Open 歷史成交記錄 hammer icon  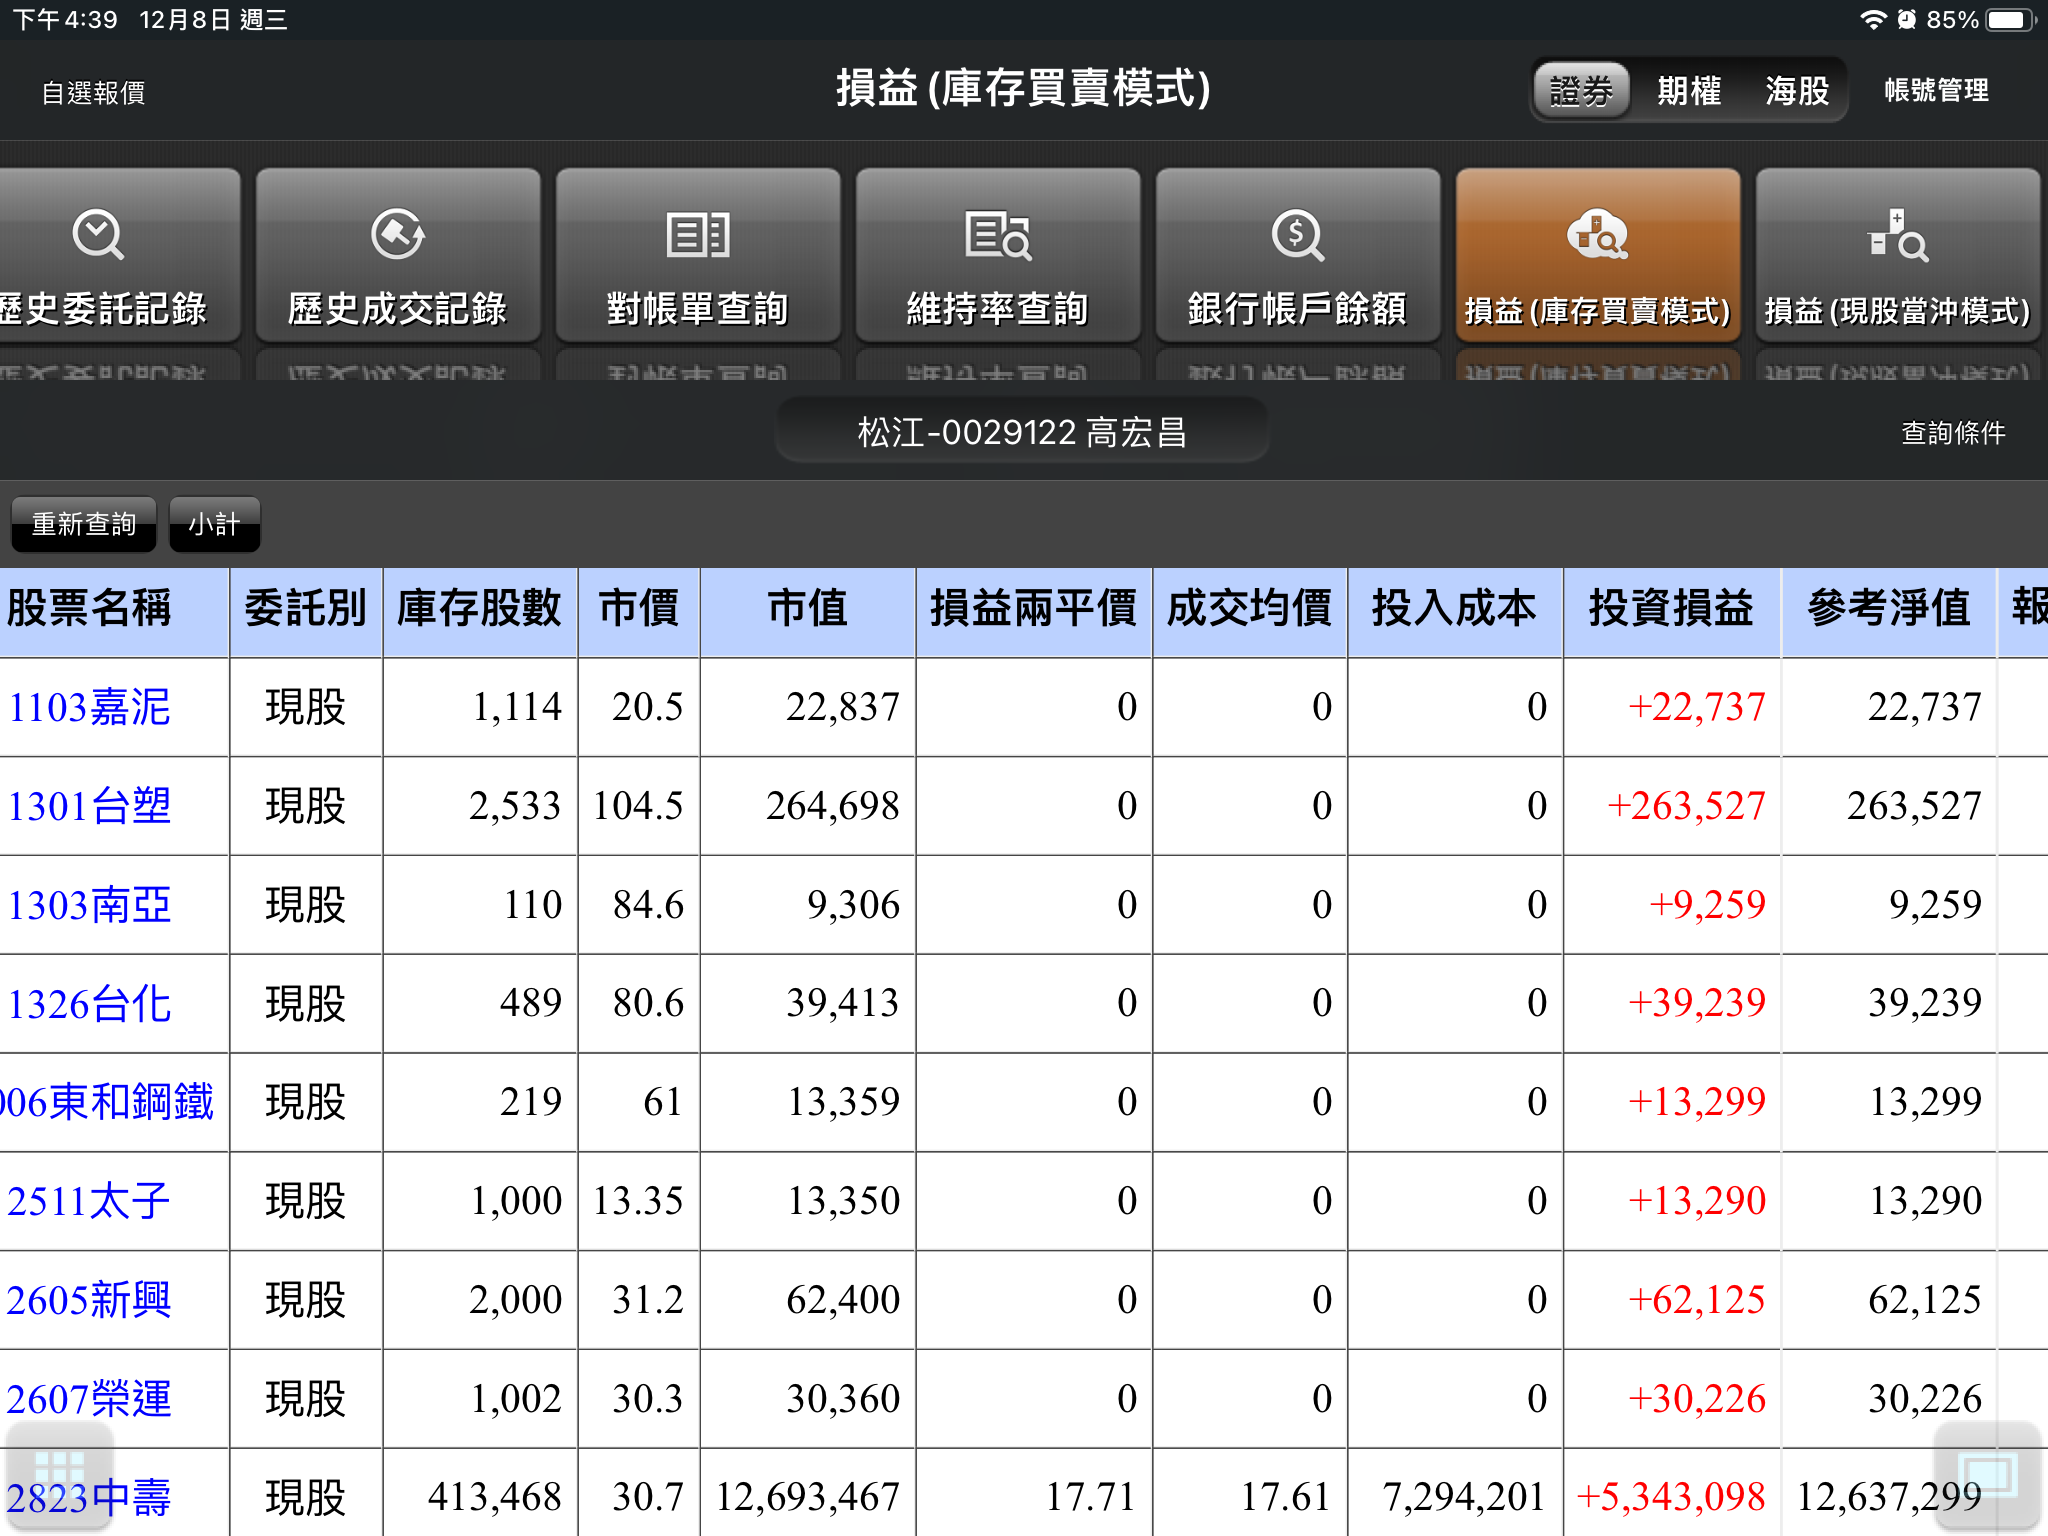(x=397, y=235)
